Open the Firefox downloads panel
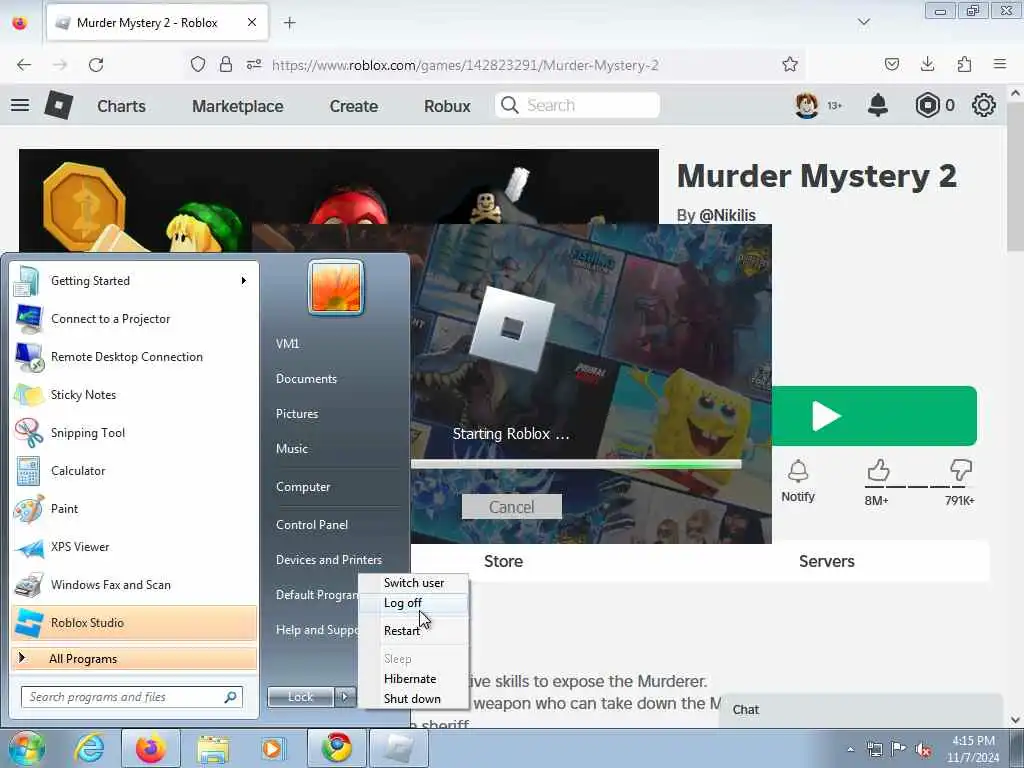 coord(927,64)
